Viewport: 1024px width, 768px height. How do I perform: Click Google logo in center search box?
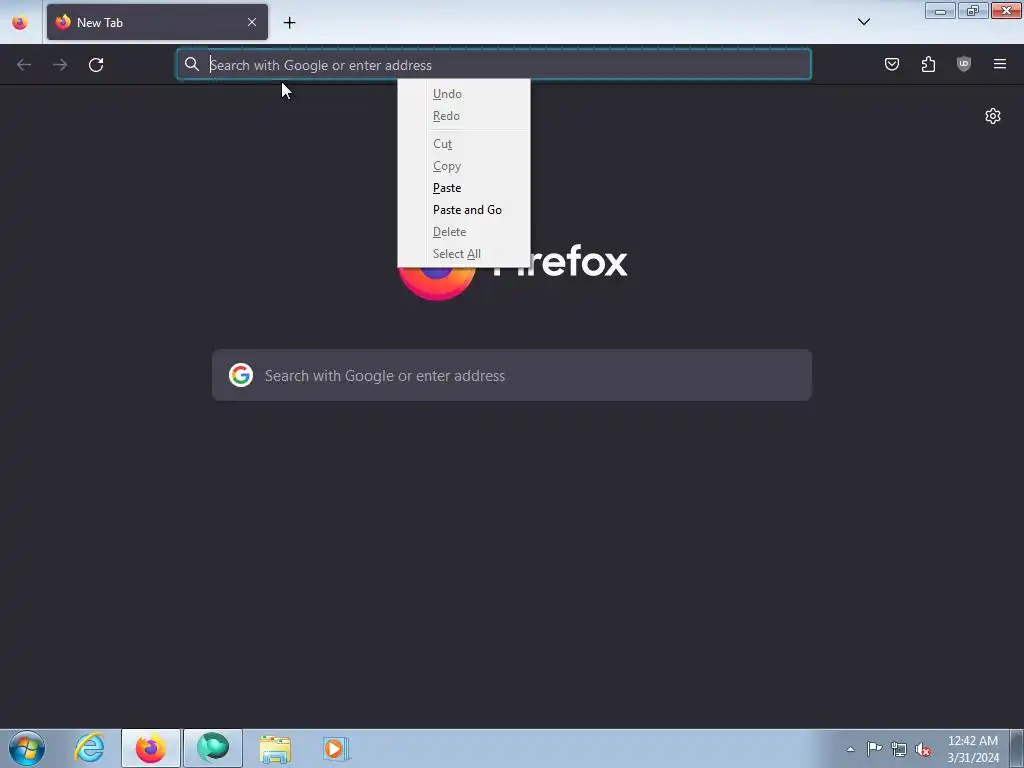241,376
